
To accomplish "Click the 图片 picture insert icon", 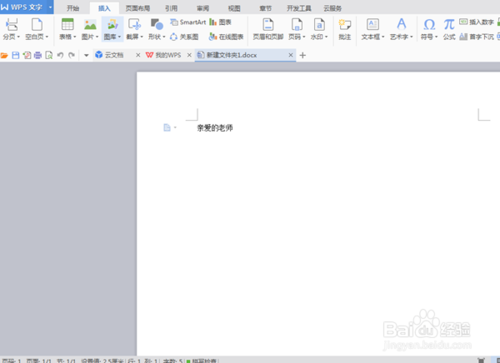I will pos(90,25).
